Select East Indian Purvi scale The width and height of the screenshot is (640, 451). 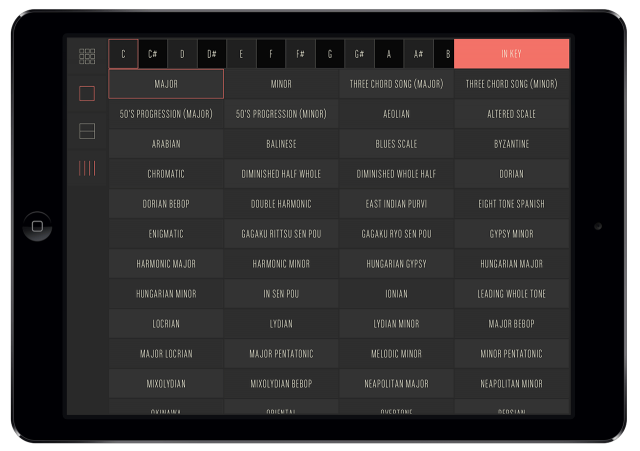pos(396,204)
